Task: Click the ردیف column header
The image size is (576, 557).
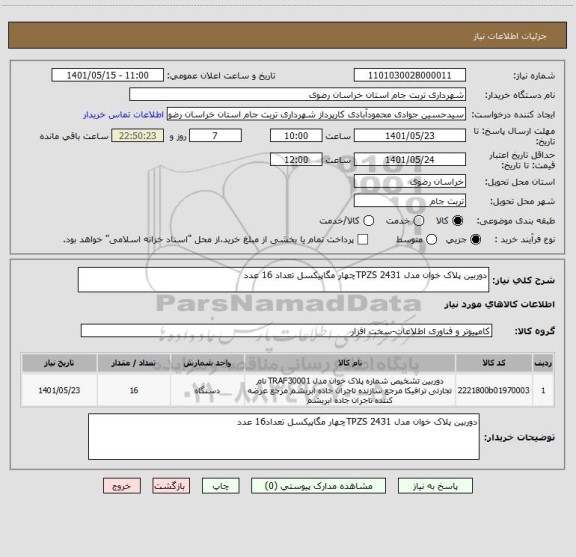Action: click(543, 363)
